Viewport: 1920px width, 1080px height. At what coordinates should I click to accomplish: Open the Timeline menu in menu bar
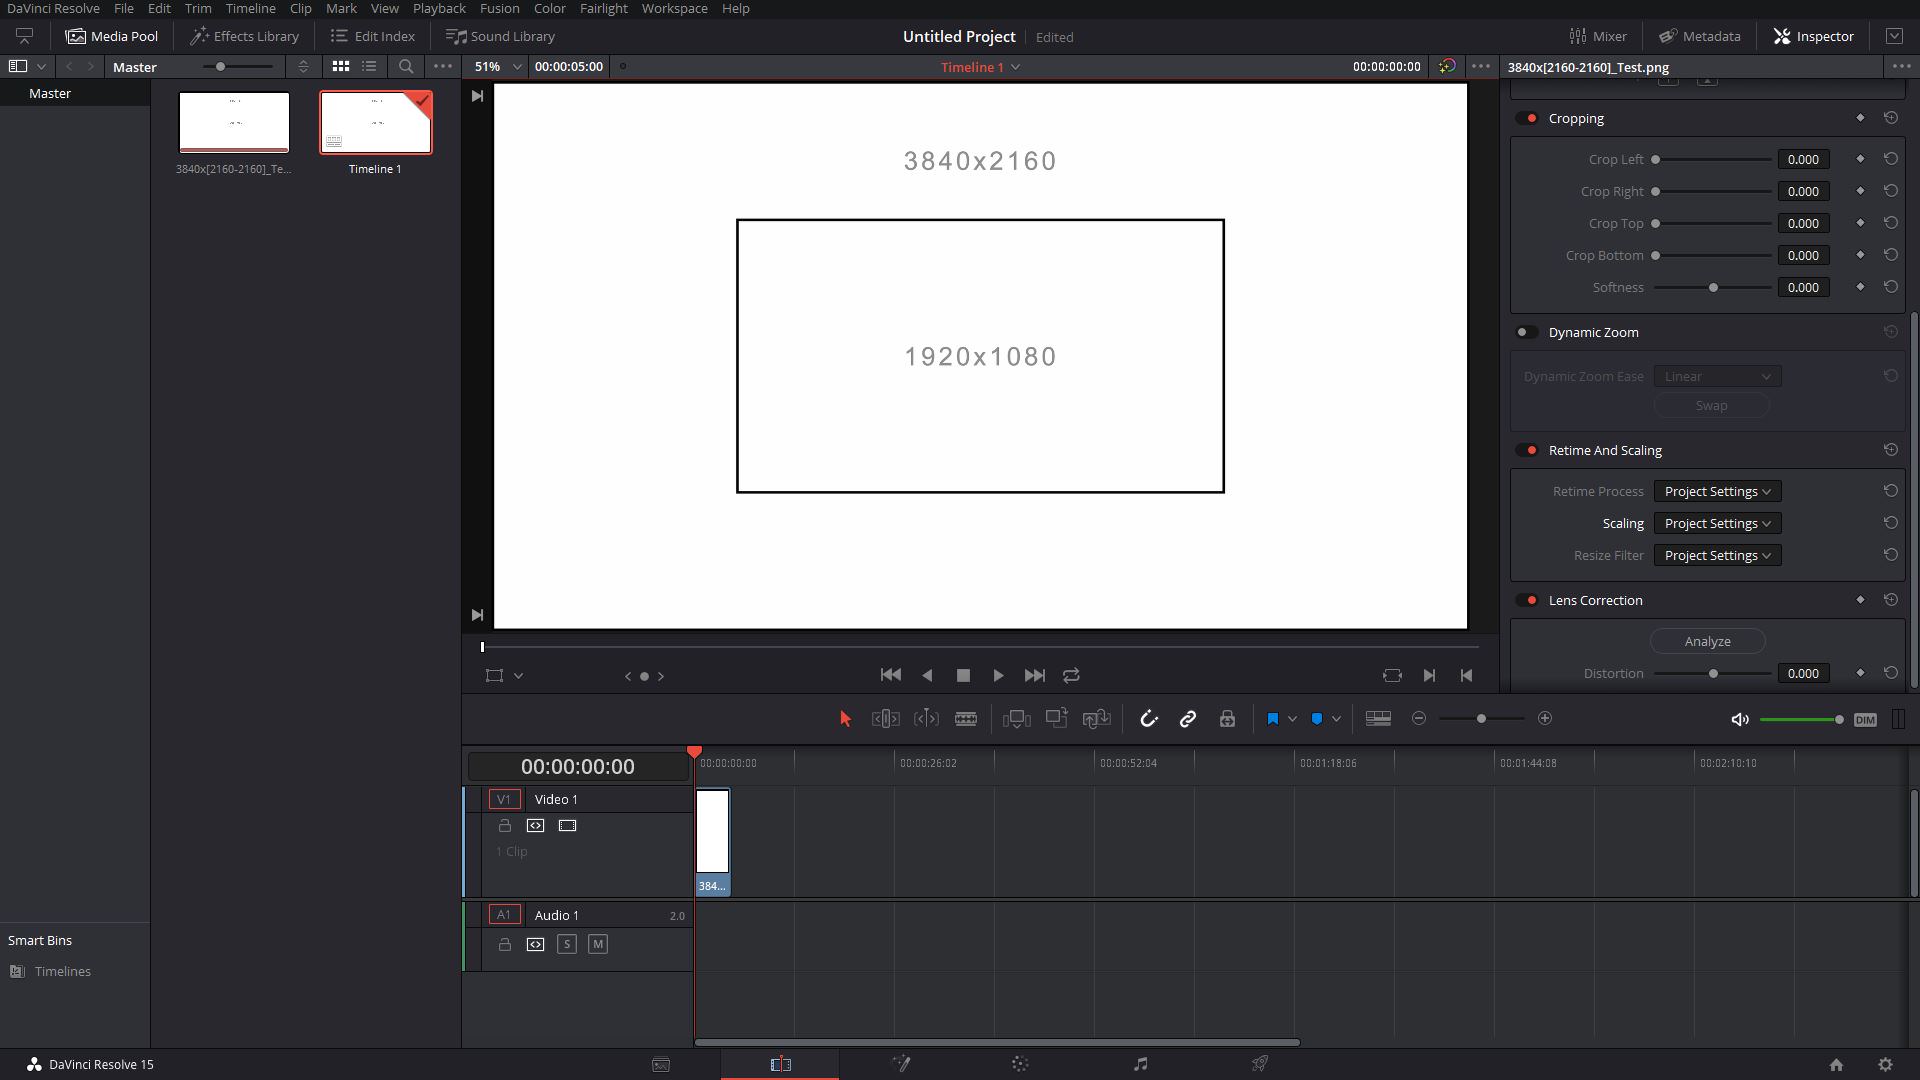[x=251, y=8]
